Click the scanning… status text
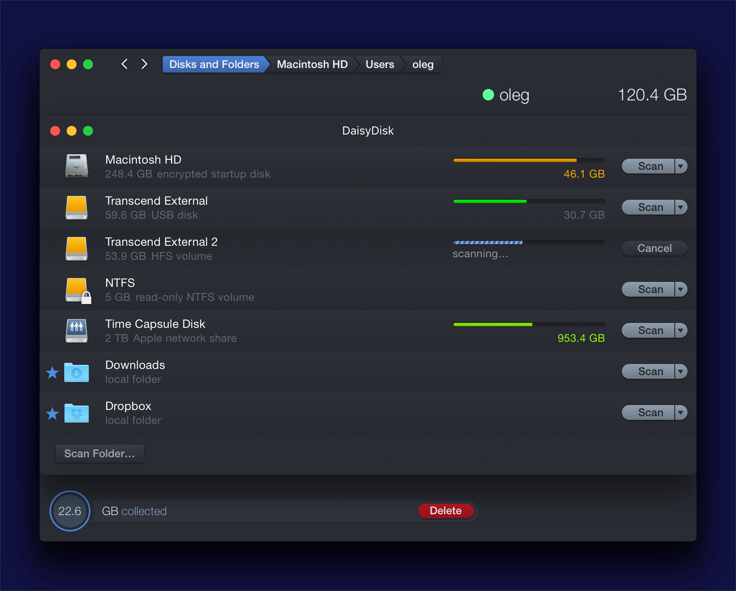Viewport: 736px width, 591px height. (x=480, y=254)
